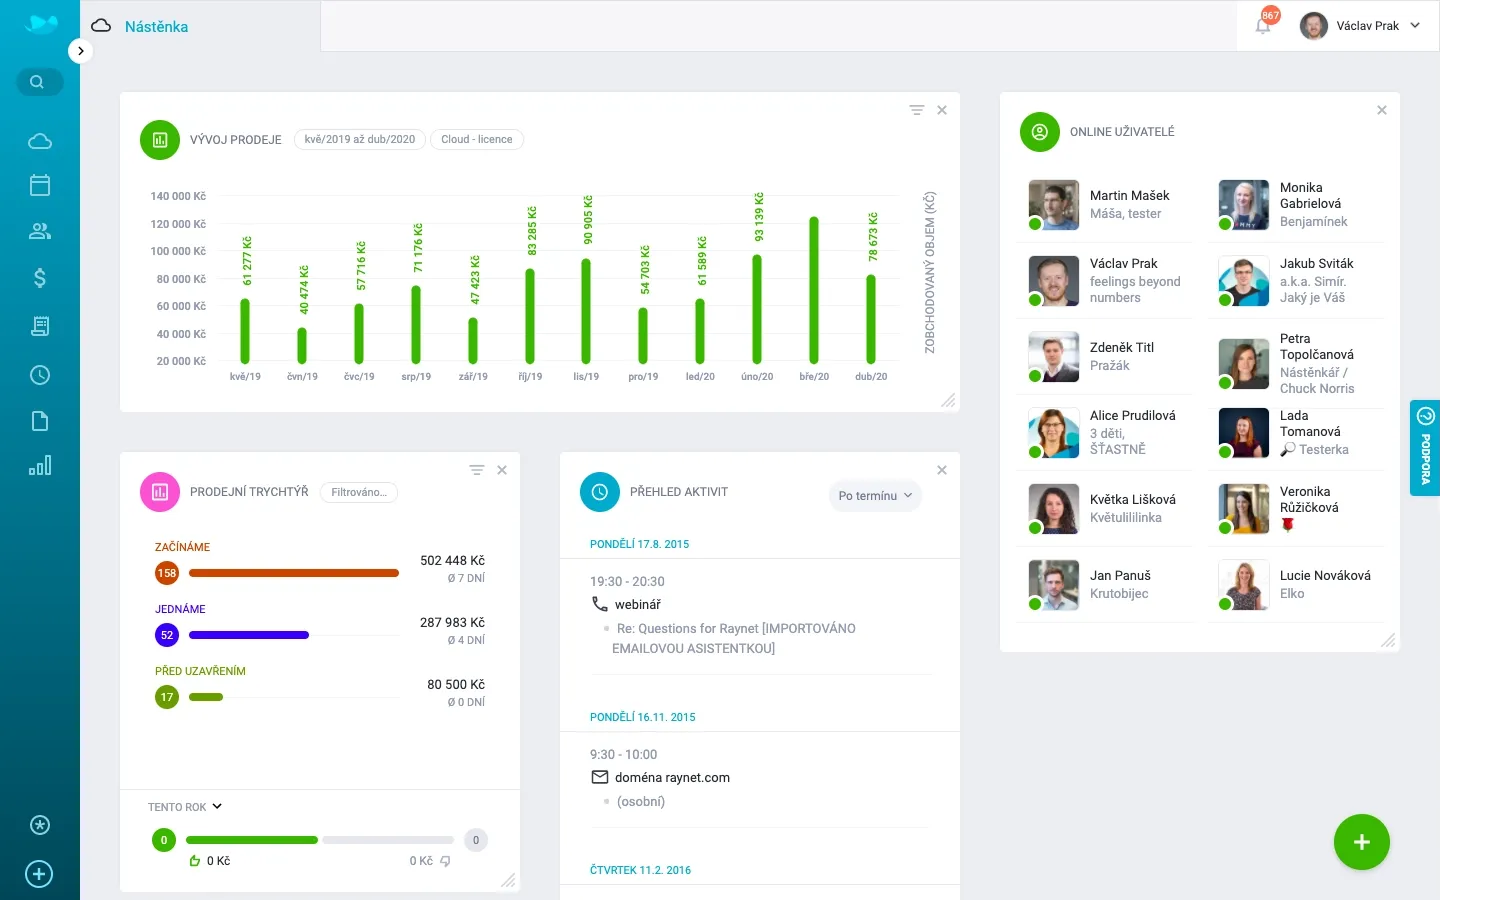Open the Podpora support side tab
Screen dimensions: 1500x900
pyautogui.click(x=1425, y=448)
